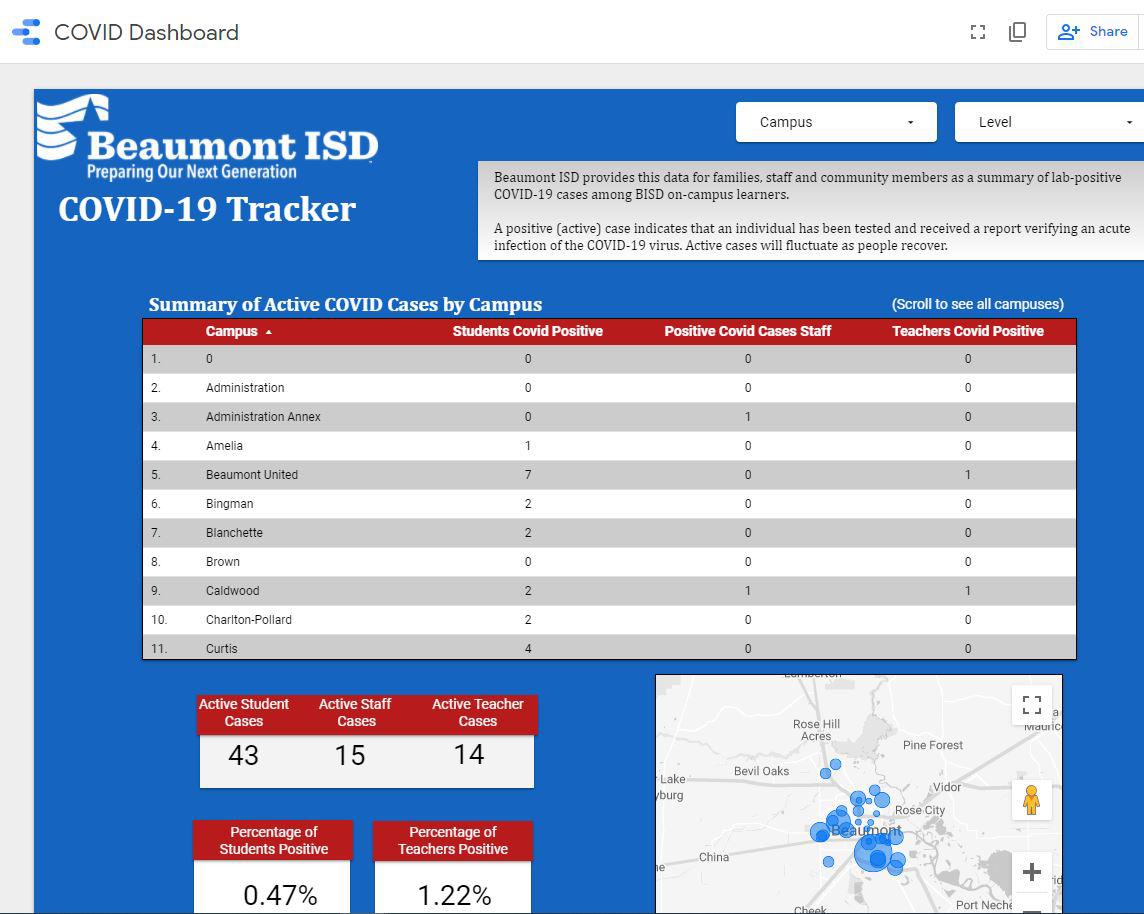Select the Bingman campus row

click(x=609, y=504)
